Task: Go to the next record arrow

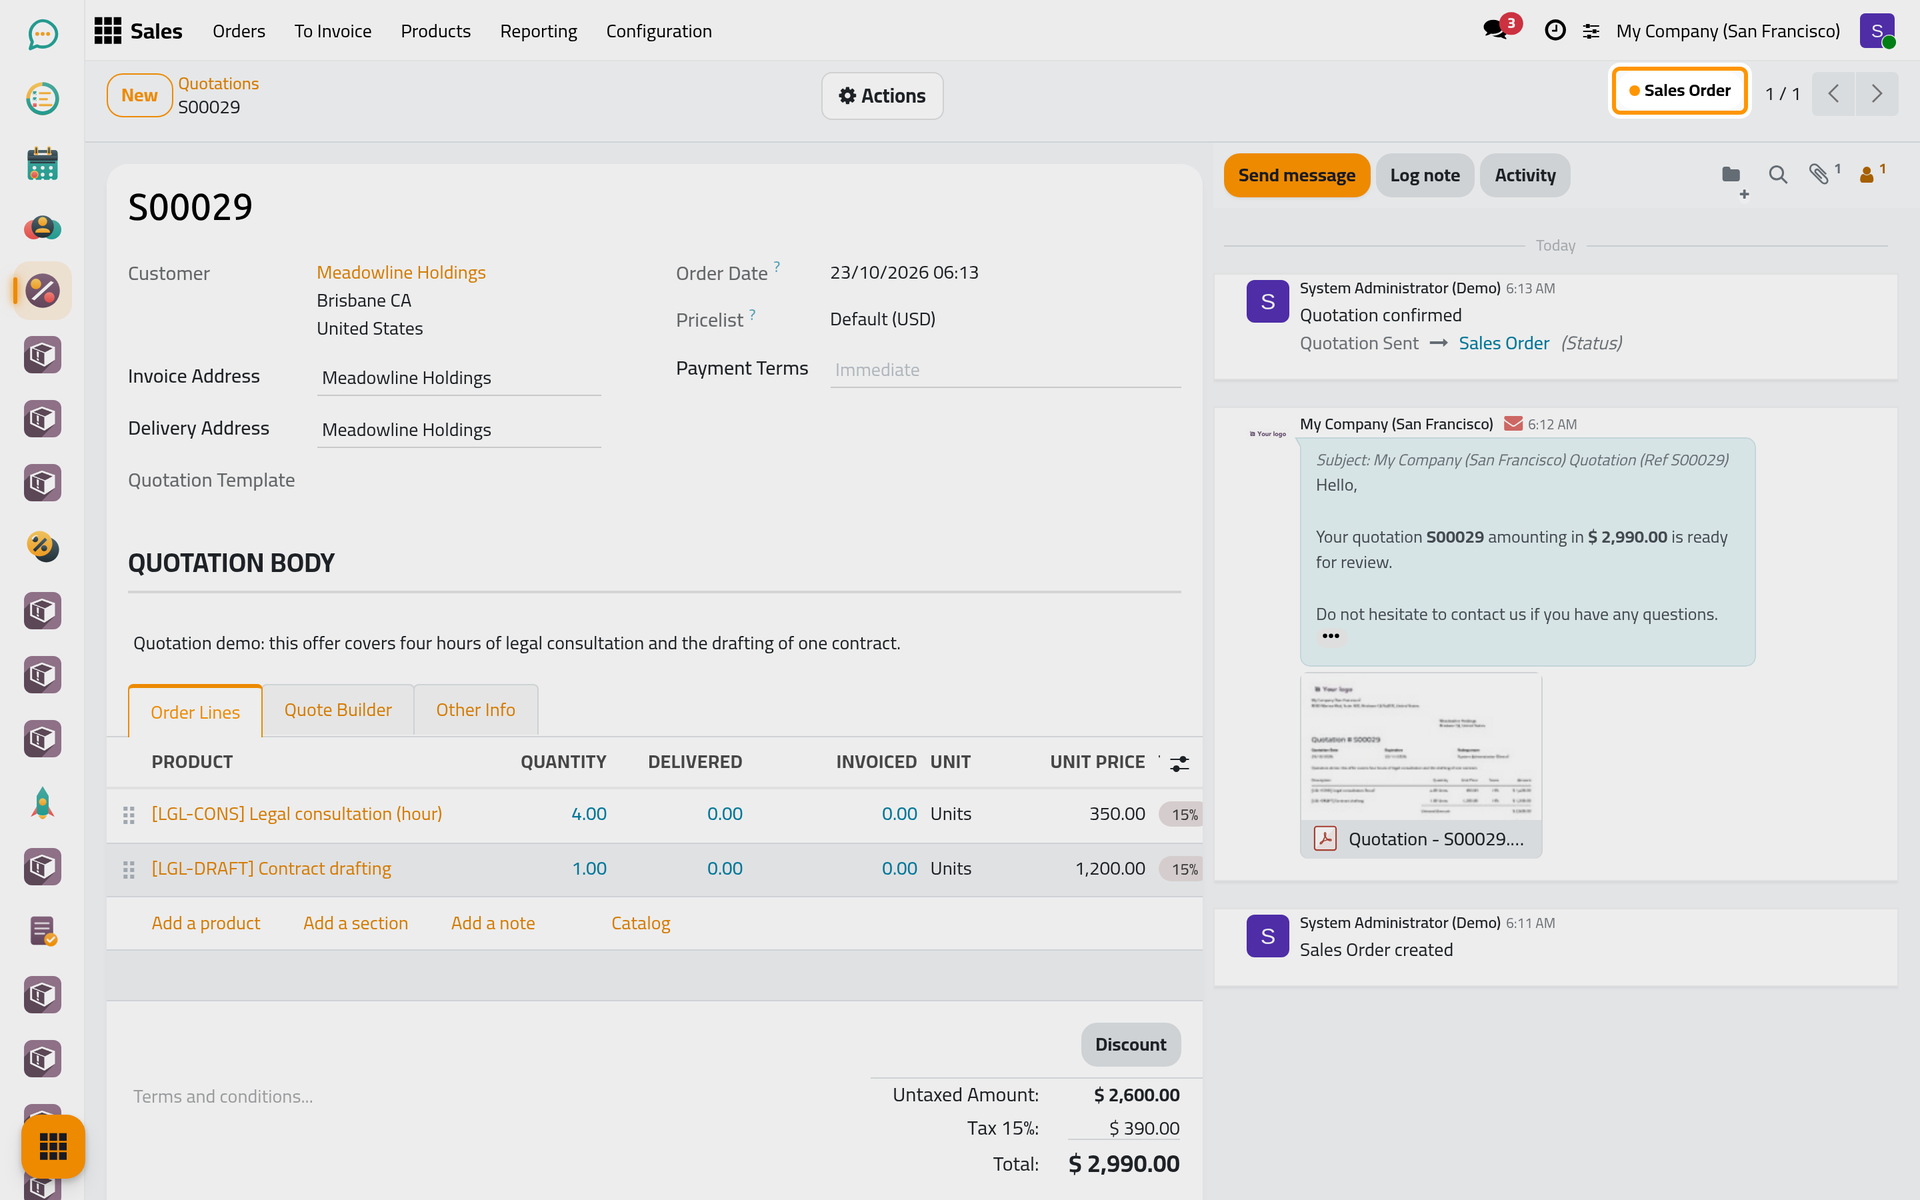Action: click(1877, 94)
